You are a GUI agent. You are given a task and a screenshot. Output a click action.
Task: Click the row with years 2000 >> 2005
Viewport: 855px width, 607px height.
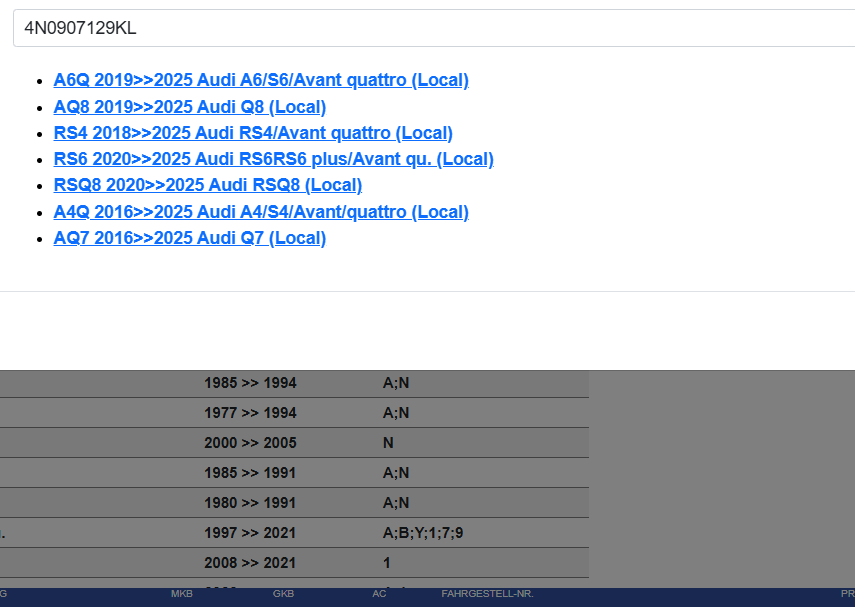pos(250,443)
